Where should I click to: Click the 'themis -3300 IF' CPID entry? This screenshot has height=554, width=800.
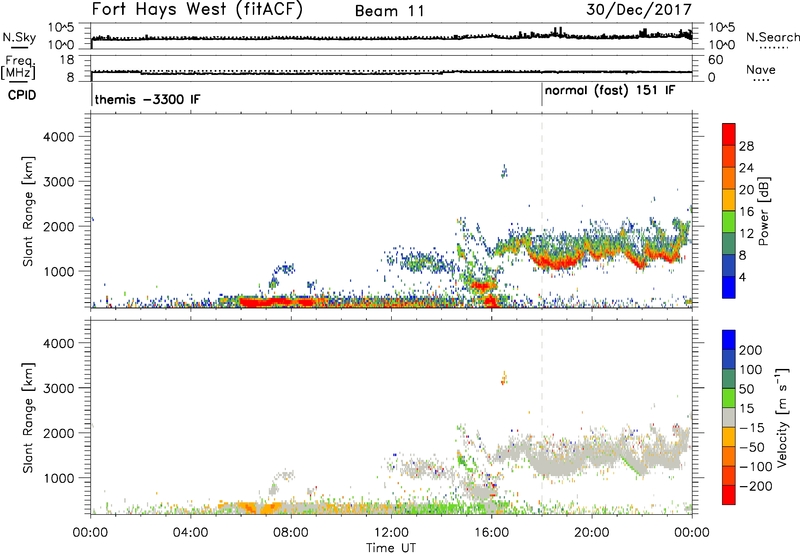pyautogui.click(x=147, y=99)
